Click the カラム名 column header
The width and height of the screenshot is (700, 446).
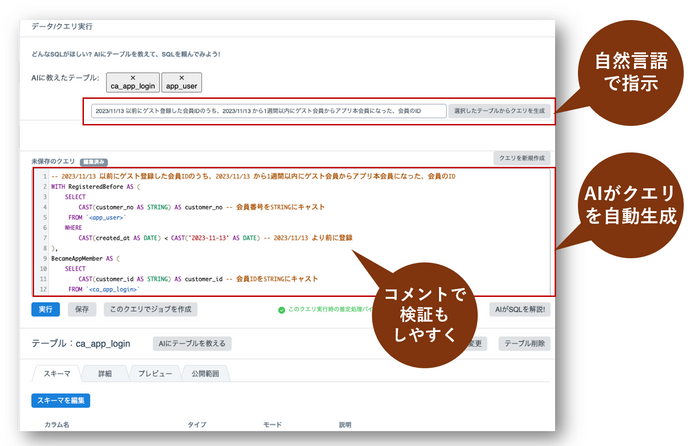[57, 425]
